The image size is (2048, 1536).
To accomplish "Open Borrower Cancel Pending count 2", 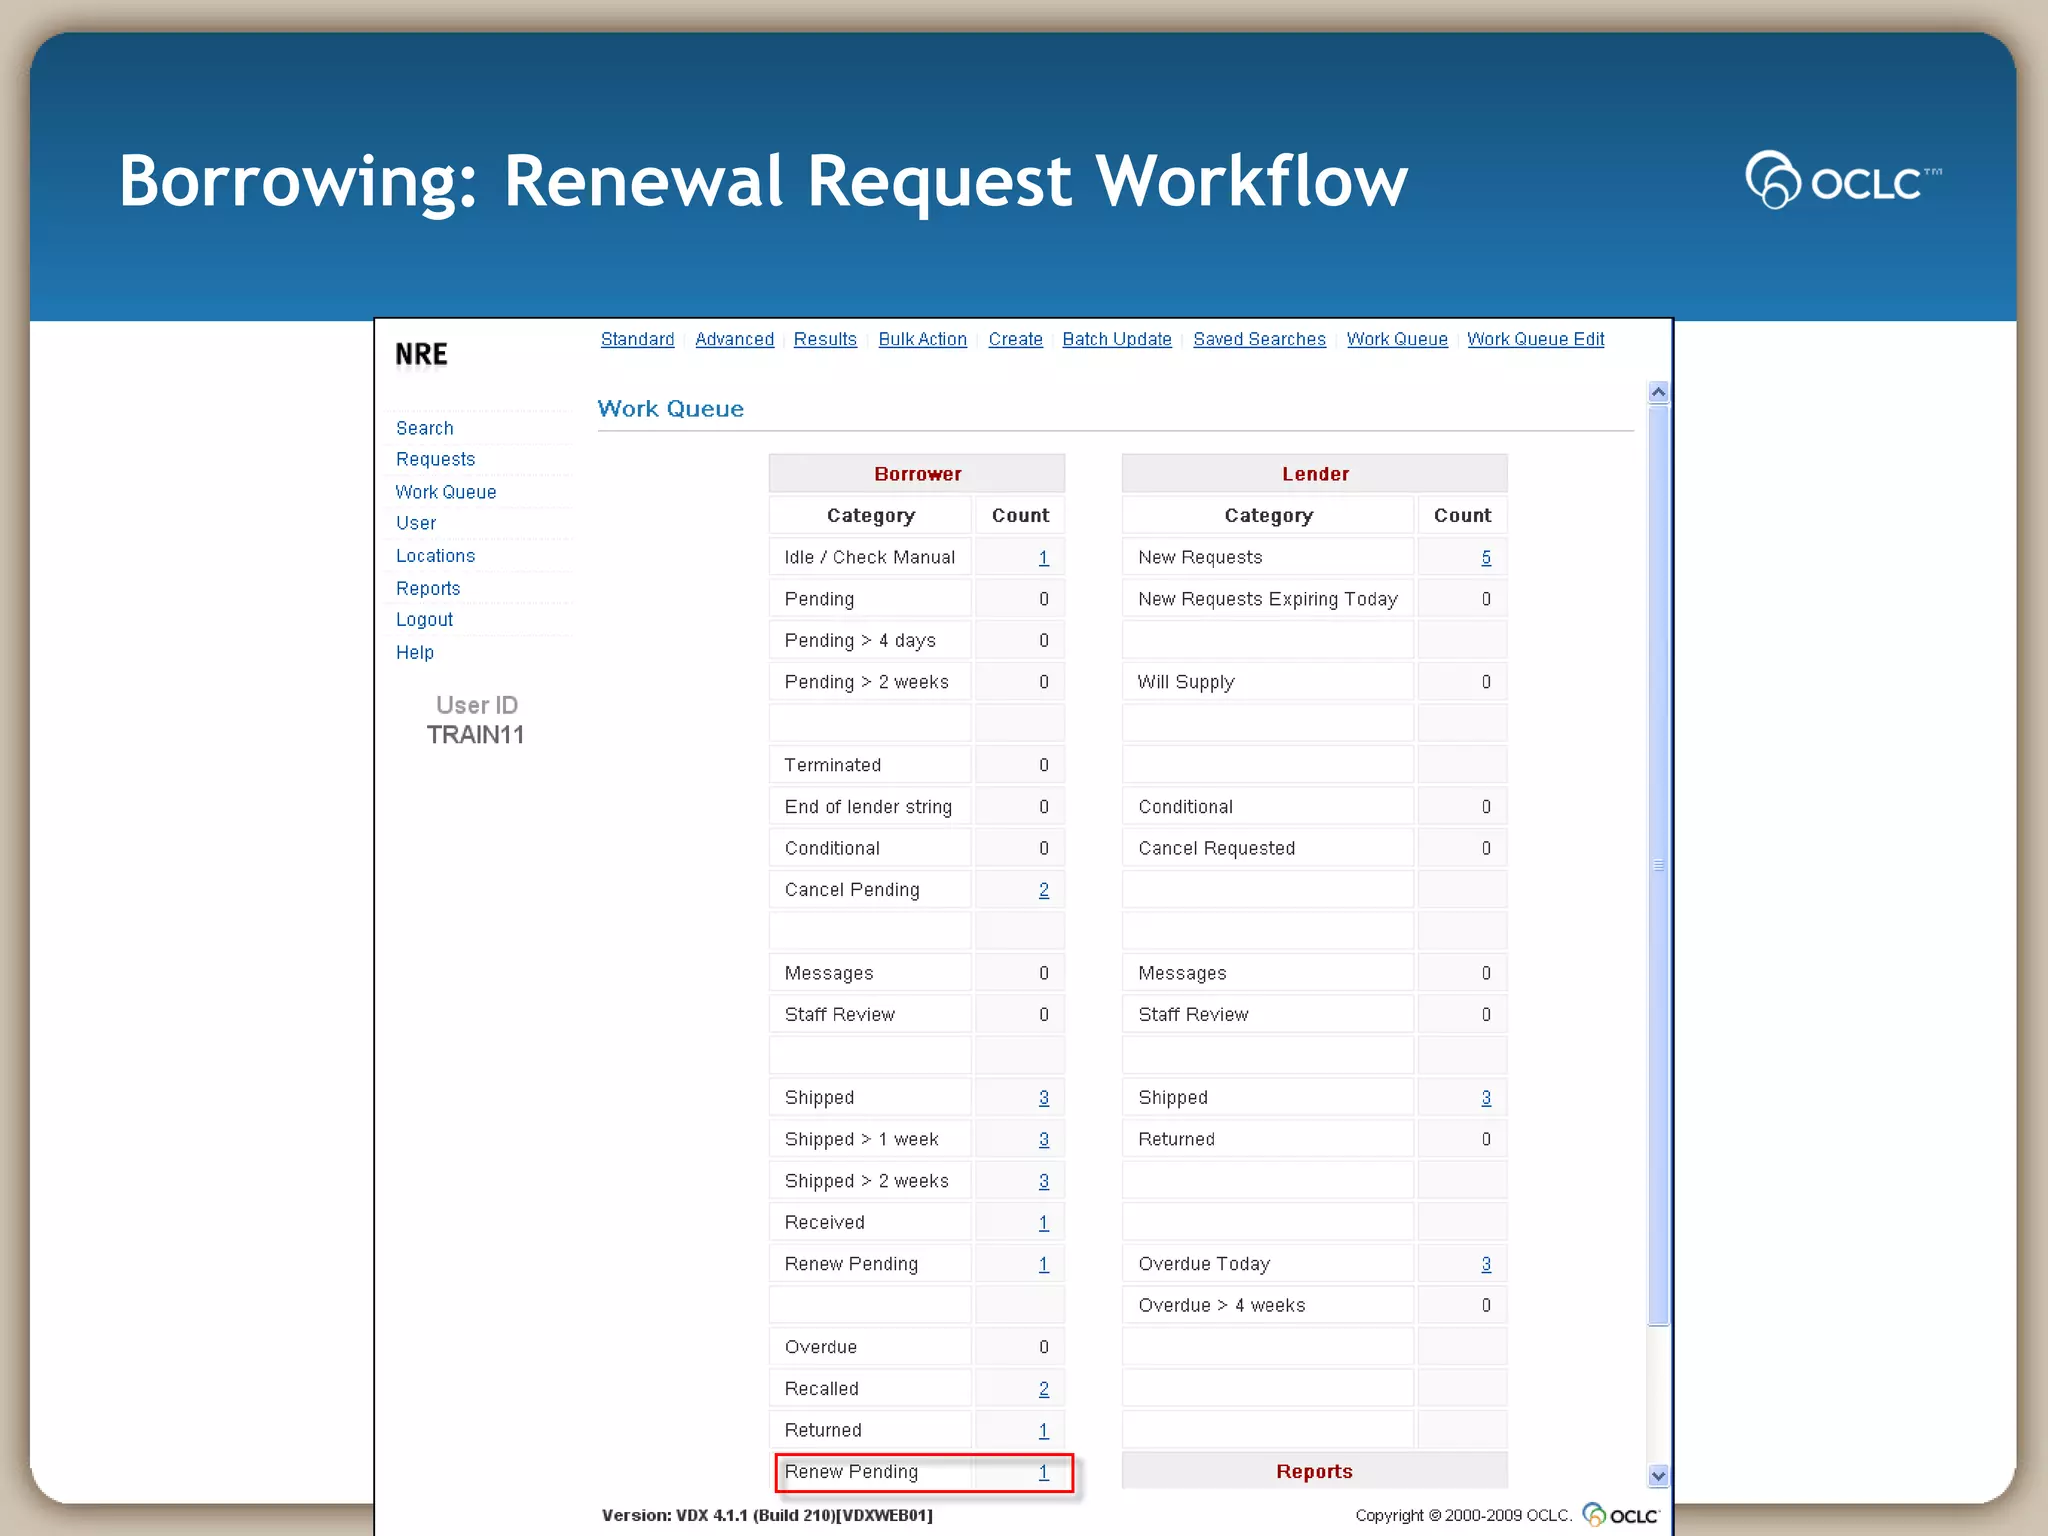I will click(1043, 890).
